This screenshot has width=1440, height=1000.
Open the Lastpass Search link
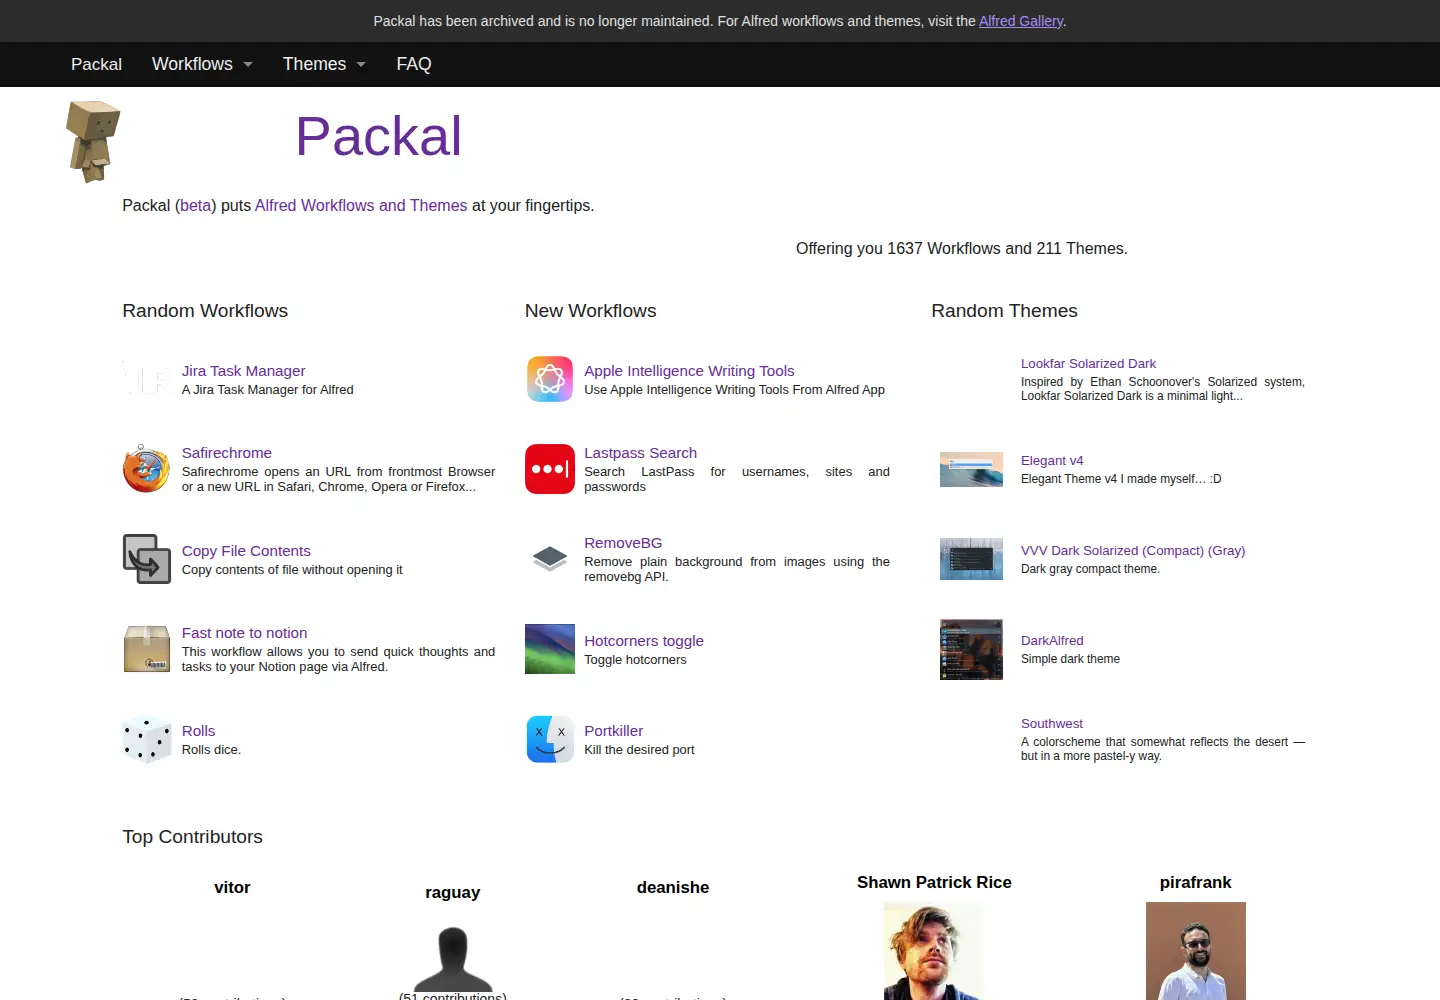[x=640, y=453]
